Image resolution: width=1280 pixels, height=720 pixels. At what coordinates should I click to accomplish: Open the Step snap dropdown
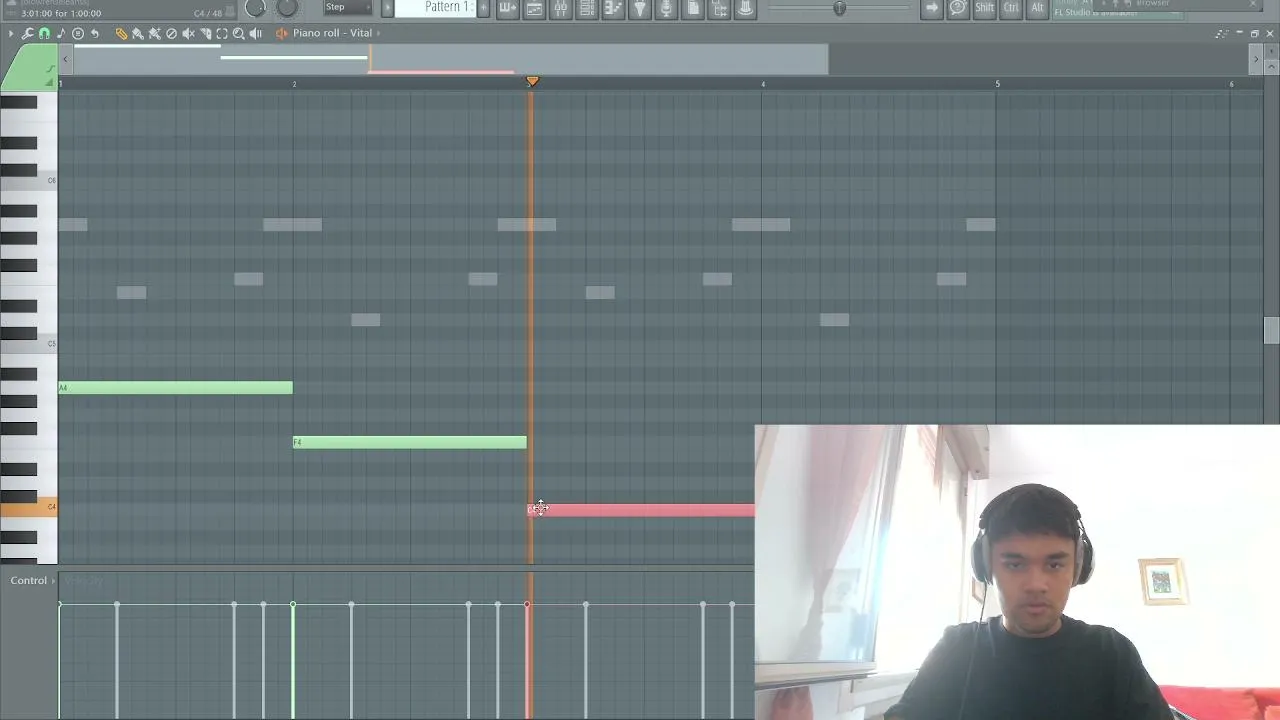[350, 7]
